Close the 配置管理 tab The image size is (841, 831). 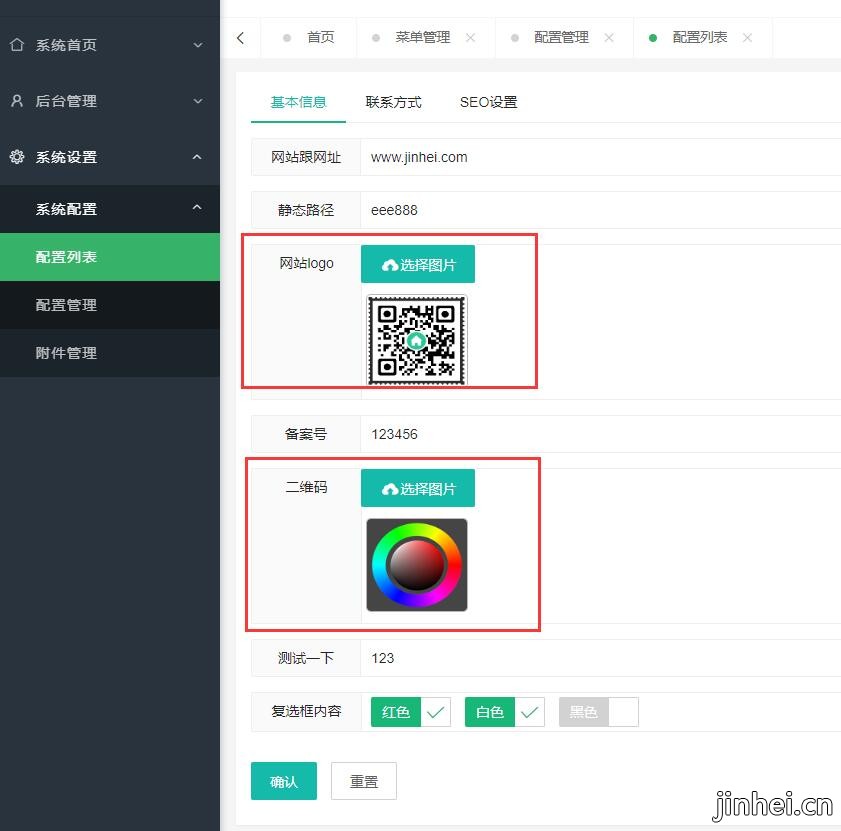click(609, 38)
